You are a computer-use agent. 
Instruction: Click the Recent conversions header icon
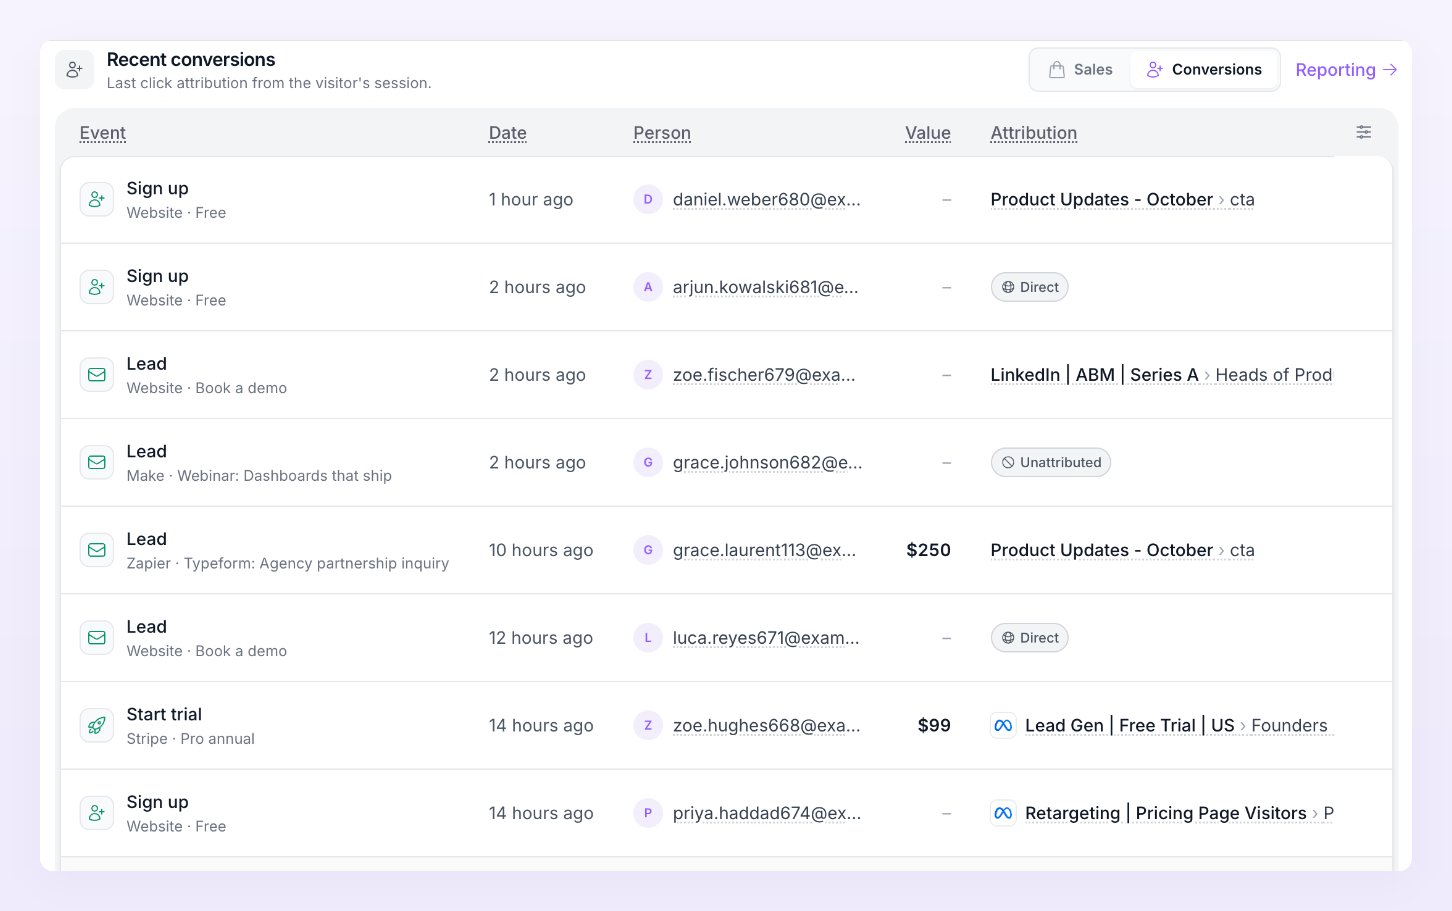[75, 70]
